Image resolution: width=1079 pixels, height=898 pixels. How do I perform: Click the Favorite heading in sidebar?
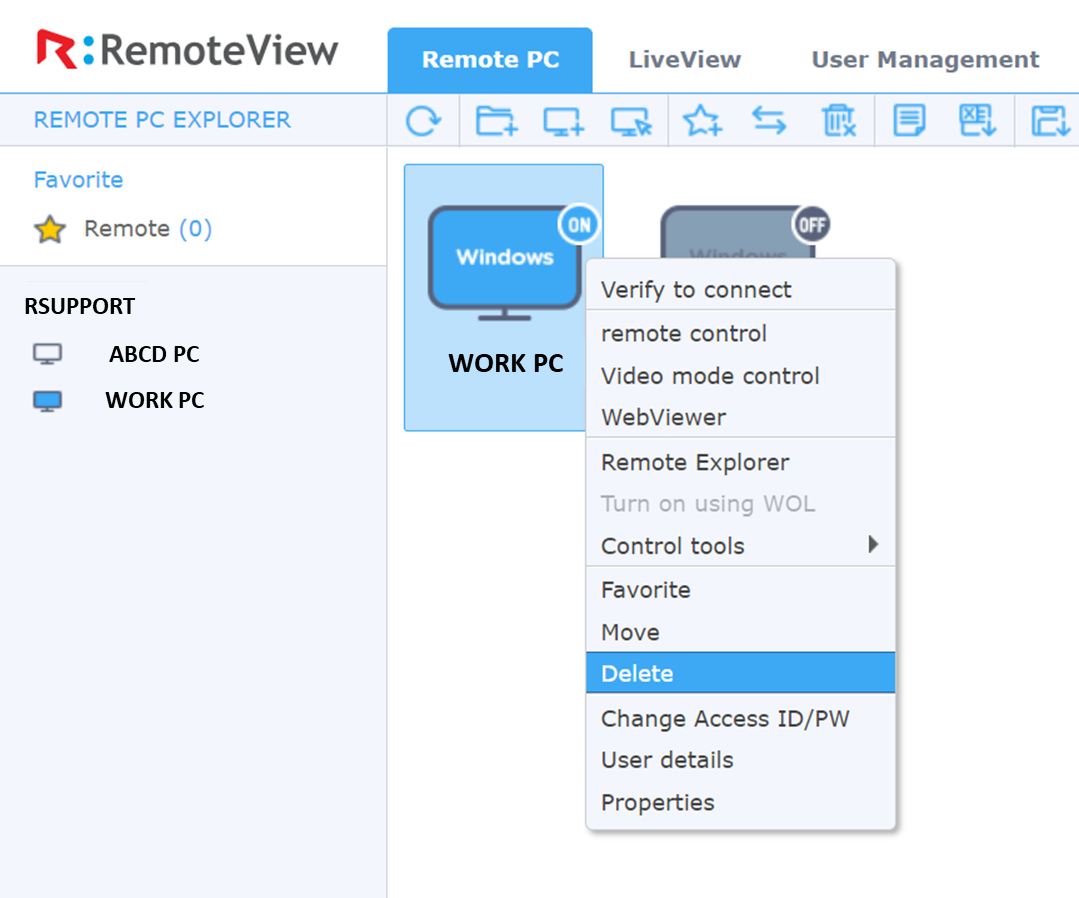pos(78,180)
